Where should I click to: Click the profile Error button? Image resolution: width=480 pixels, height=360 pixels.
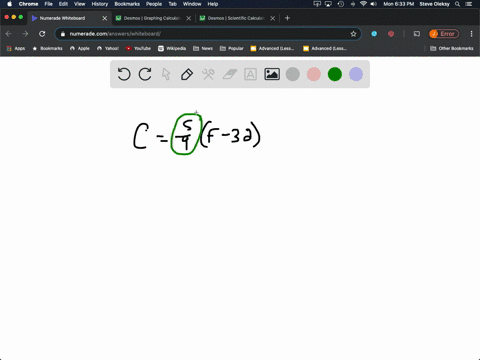coord(444,34)
